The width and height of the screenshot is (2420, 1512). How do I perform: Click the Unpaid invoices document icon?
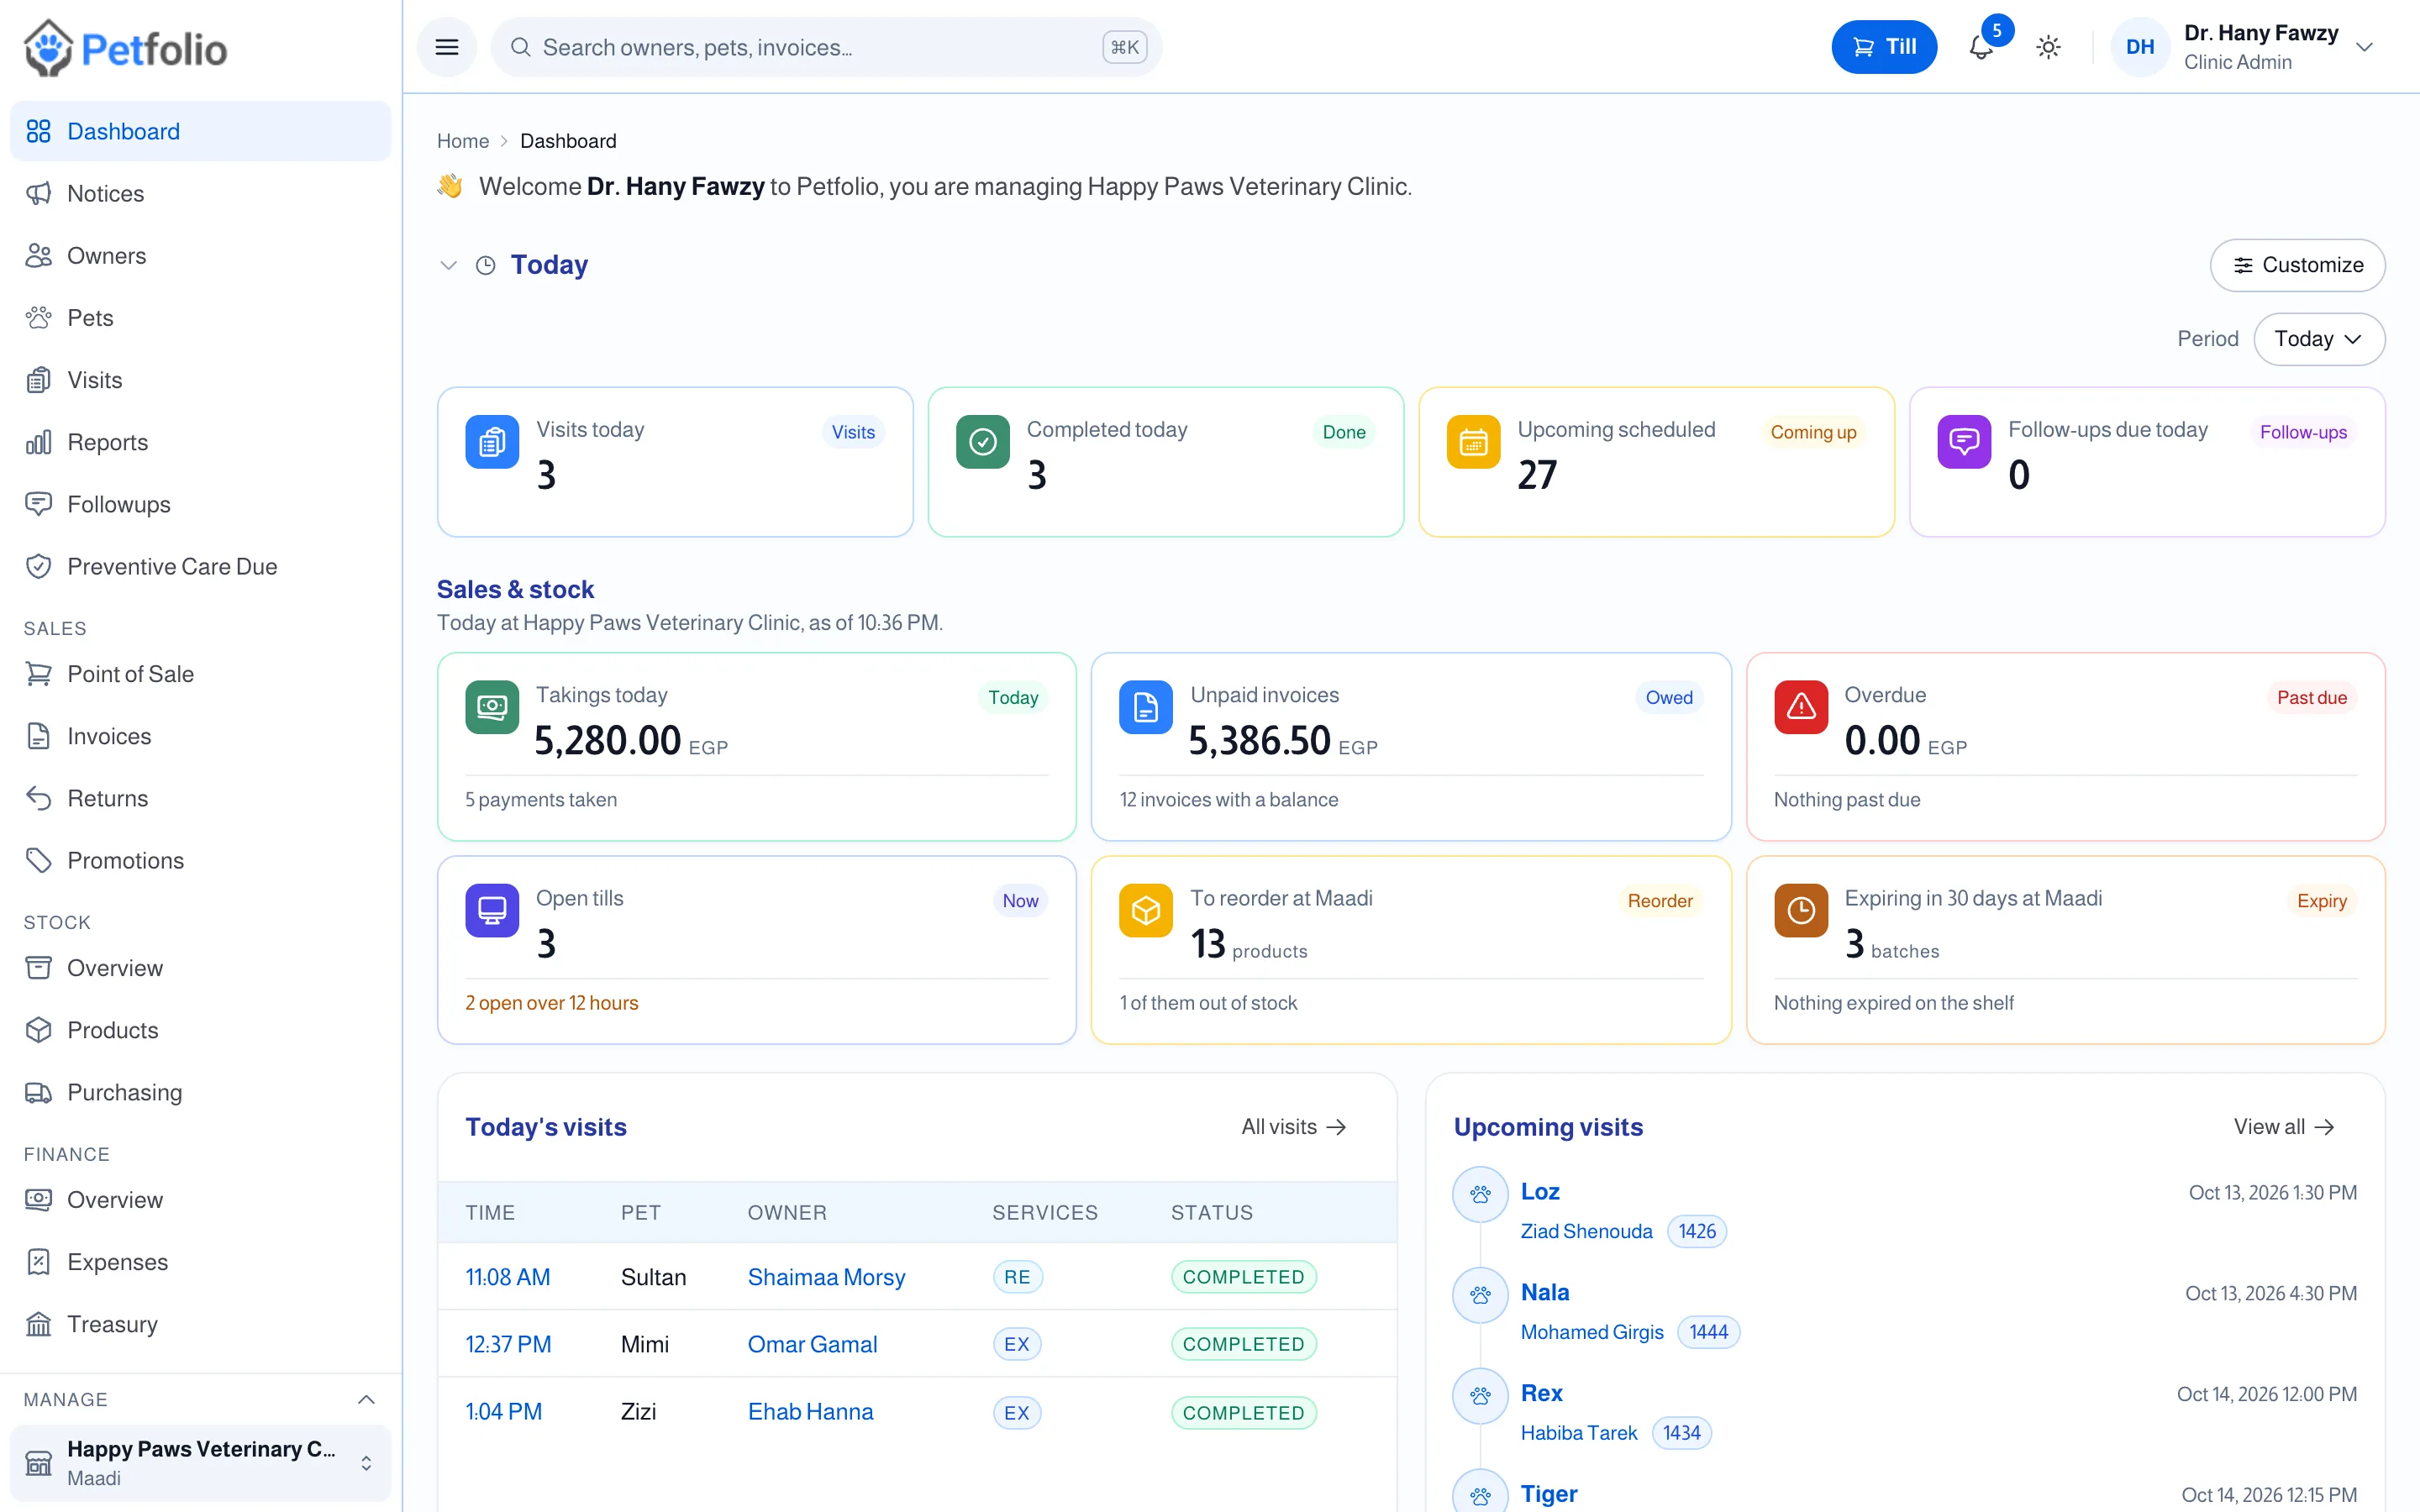click(1146, 707)
